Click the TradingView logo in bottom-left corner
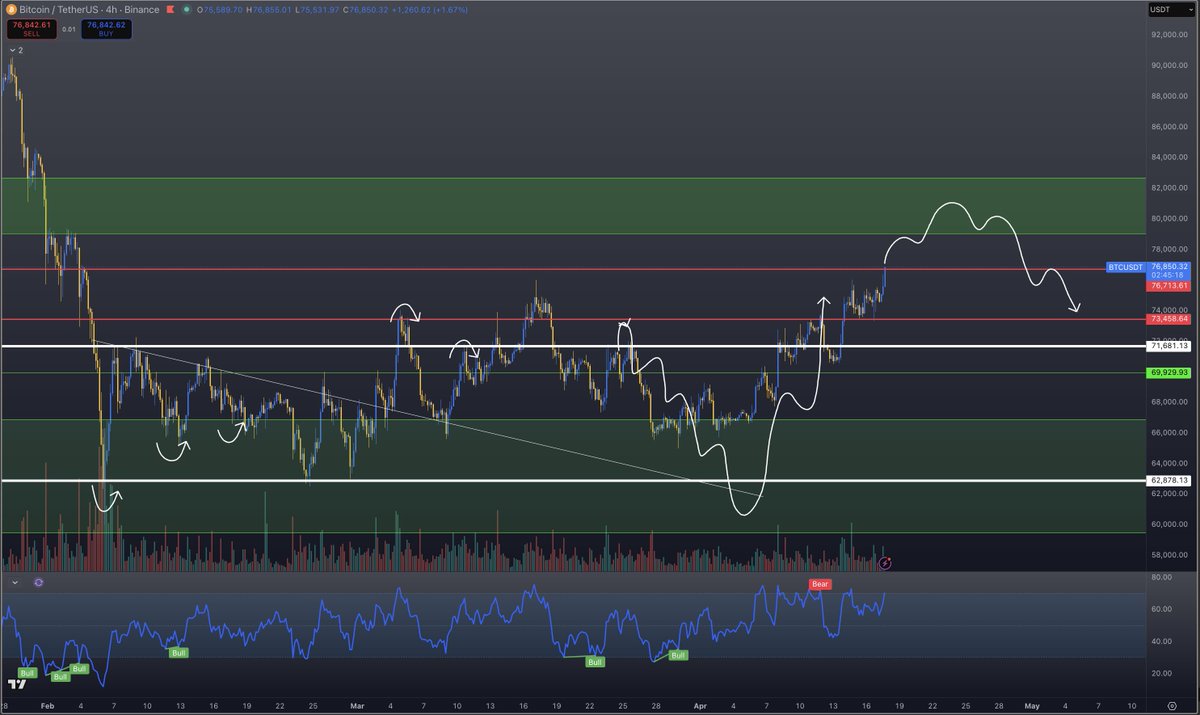This screenshot has width=1200, height=715. 16,685
